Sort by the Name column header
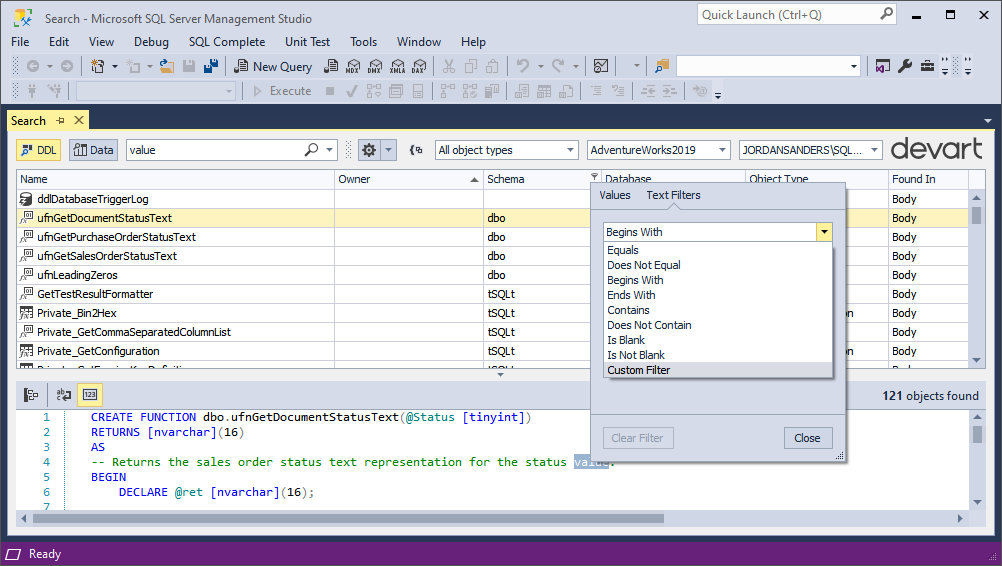The width and height of the screenshot is (1002, 566). coord(175,179)
